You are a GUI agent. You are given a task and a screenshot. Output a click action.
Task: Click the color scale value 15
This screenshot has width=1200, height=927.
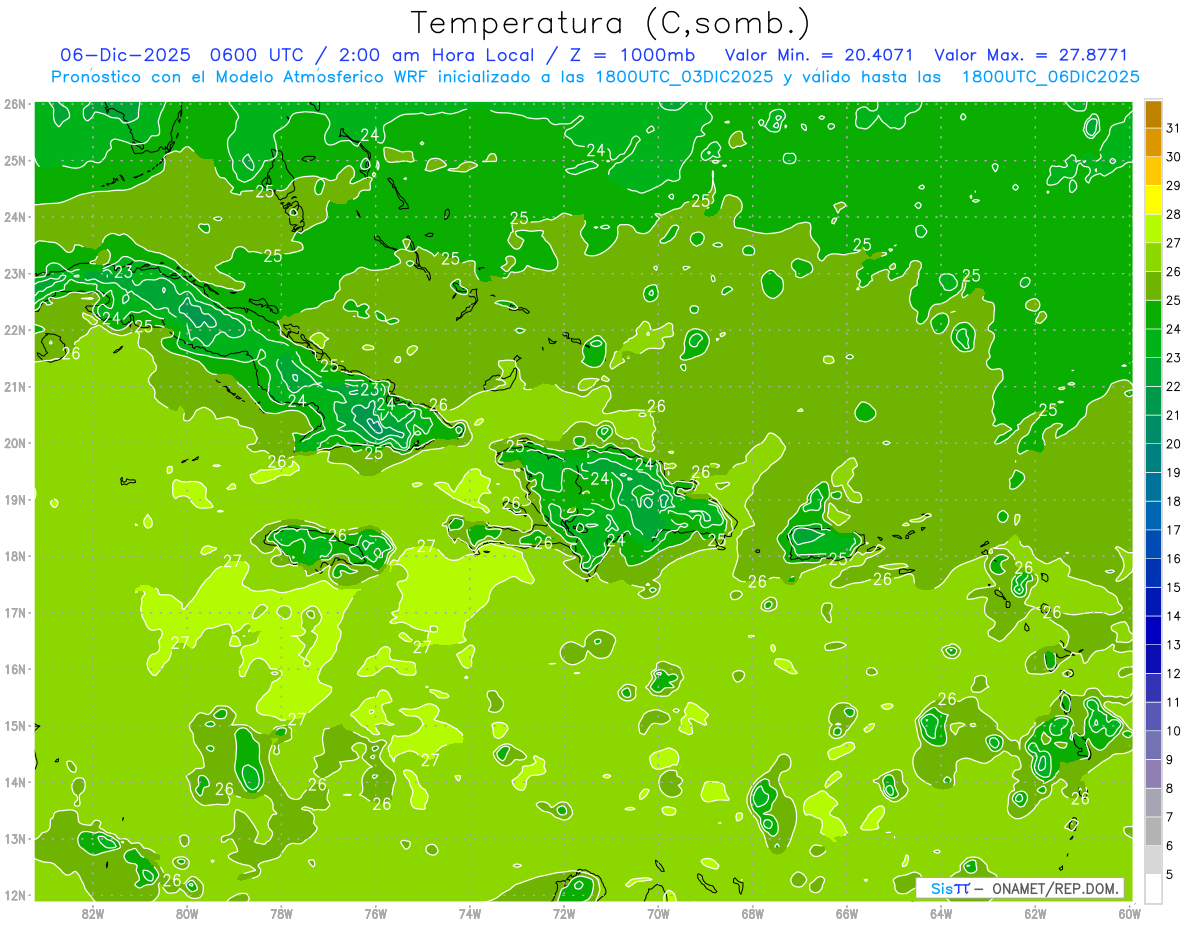pyautogui.click(x=1174, y=587)
